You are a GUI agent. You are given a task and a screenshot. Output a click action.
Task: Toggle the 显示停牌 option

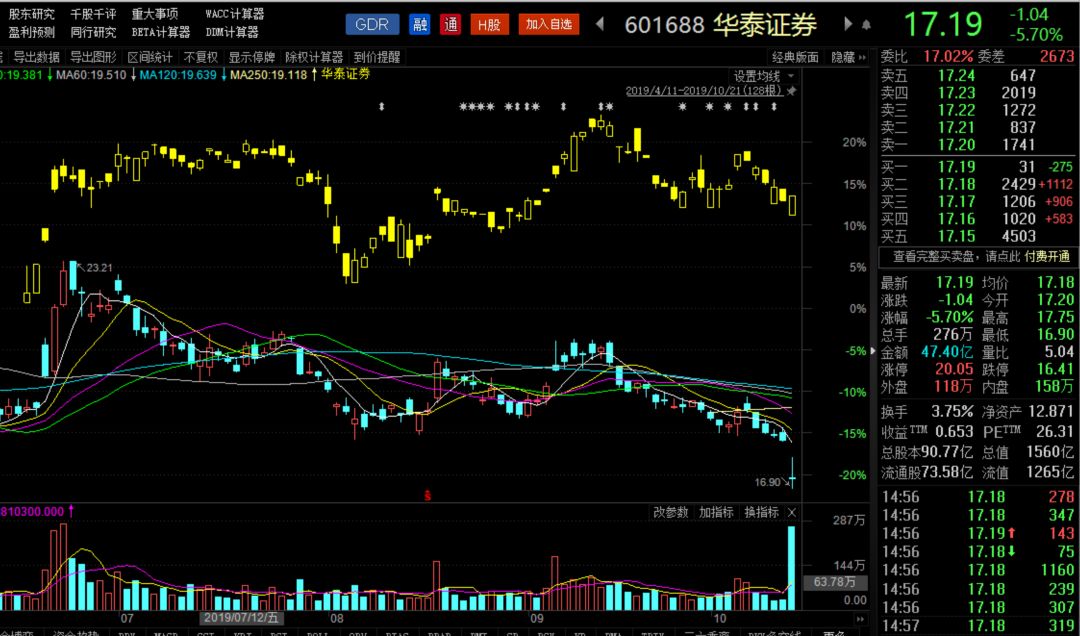[252, 57]
